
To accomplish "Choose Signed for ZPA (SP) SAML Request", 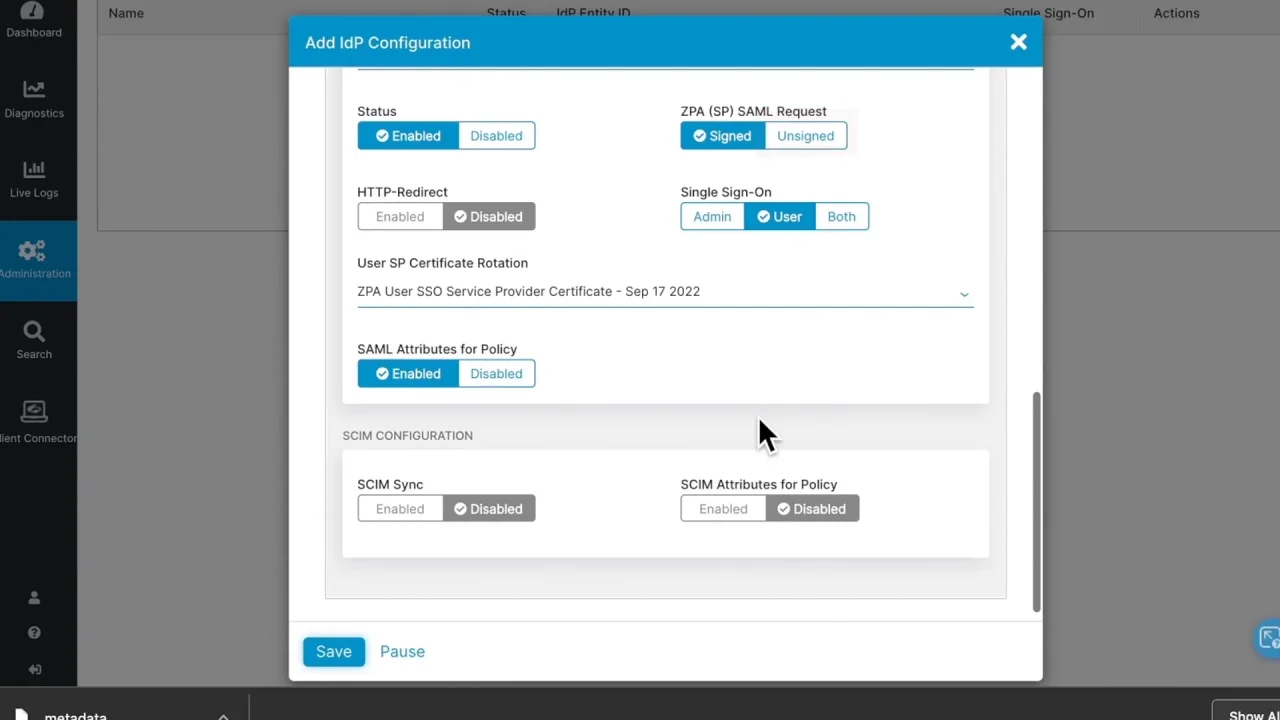I will (722, 136).
